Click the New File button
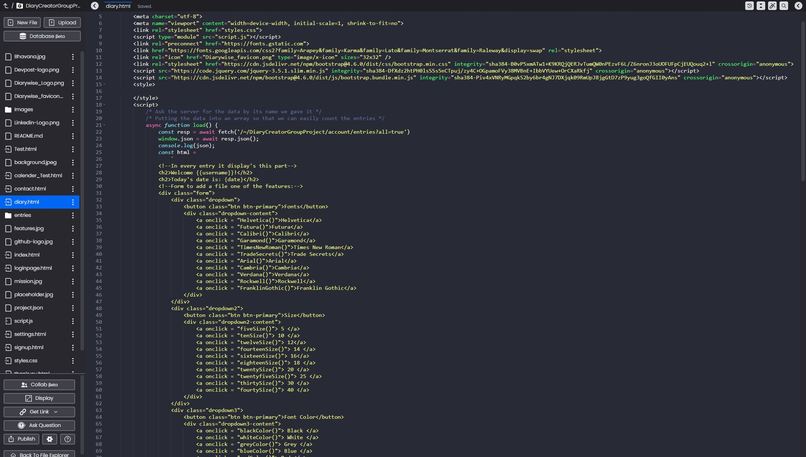The height and width of the screenshot is (457, 806). 22,23
